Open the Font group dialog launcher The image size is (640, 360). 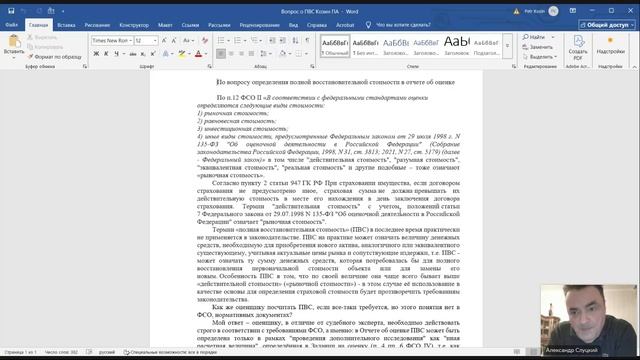(x=209, y=66)
